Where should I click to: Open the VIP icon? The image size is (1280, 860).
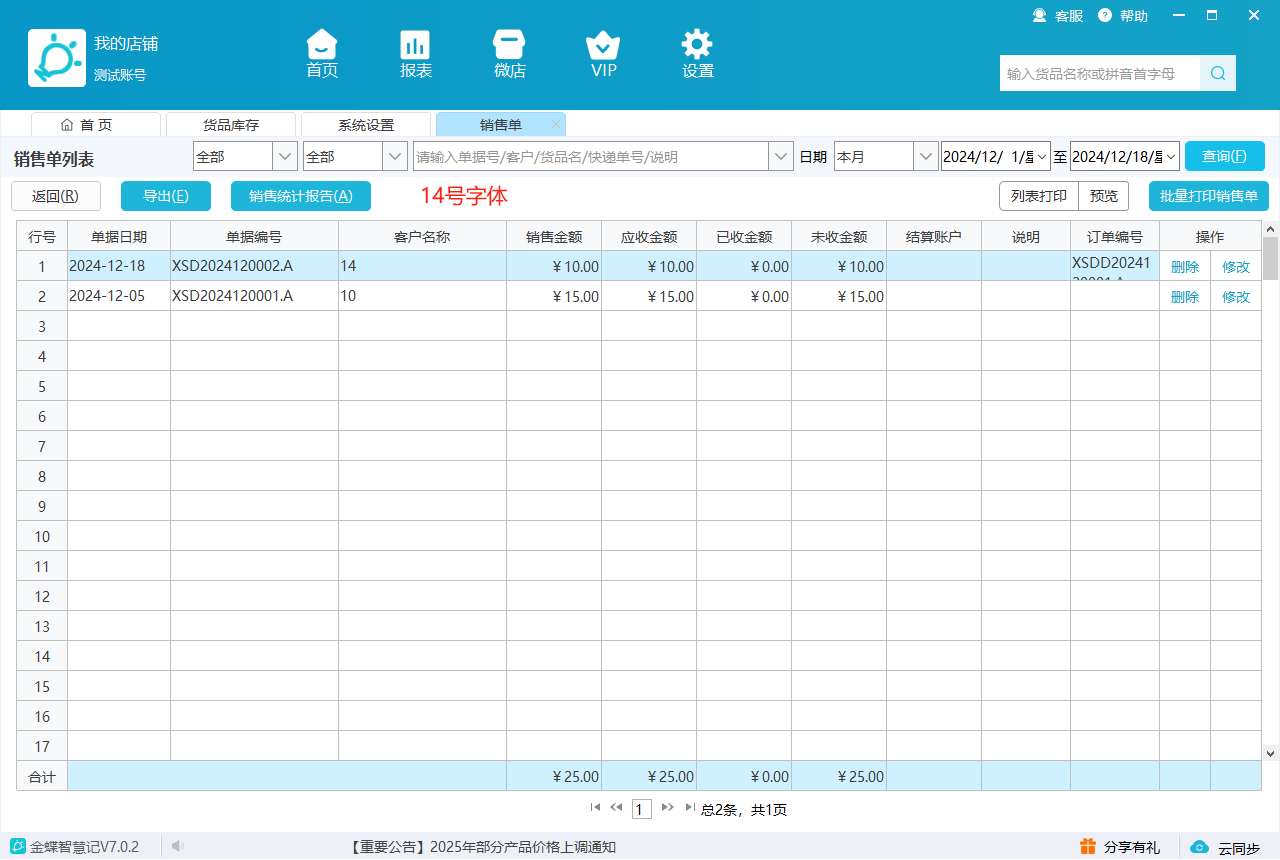tap(603, 54)
